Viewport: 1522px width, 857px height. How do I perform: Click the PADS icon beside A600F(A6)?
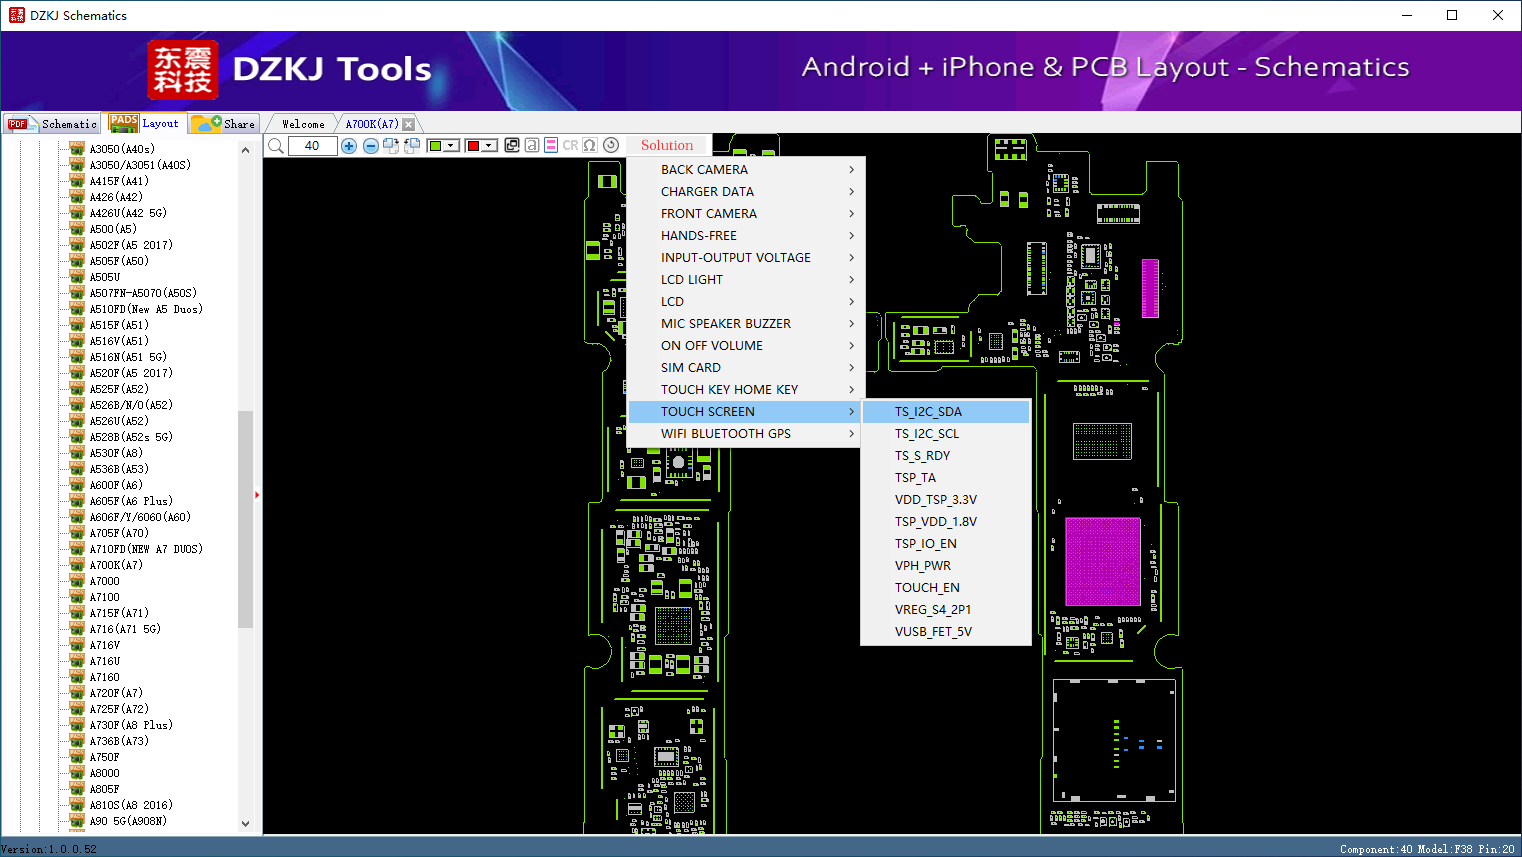point(77,485)
